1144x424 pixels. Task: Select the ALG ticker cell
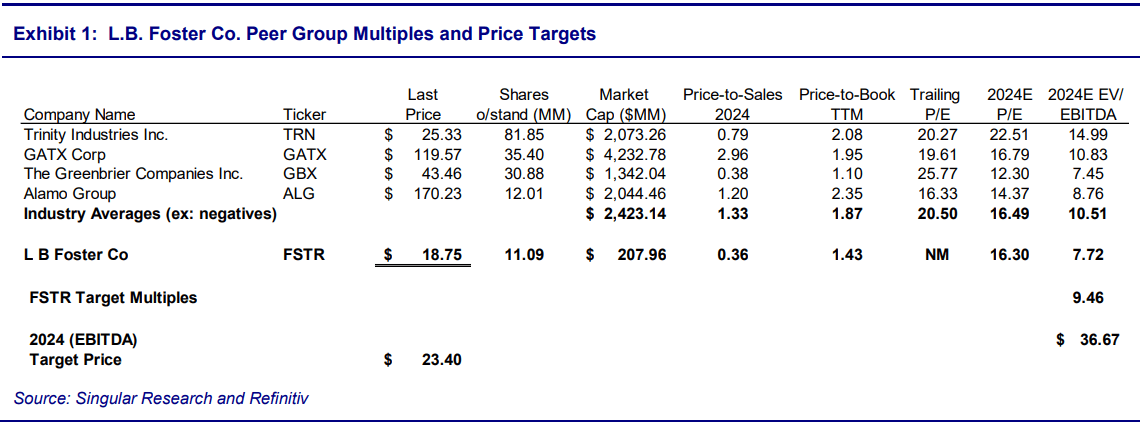pyautogui.click(x=299, y=194)
